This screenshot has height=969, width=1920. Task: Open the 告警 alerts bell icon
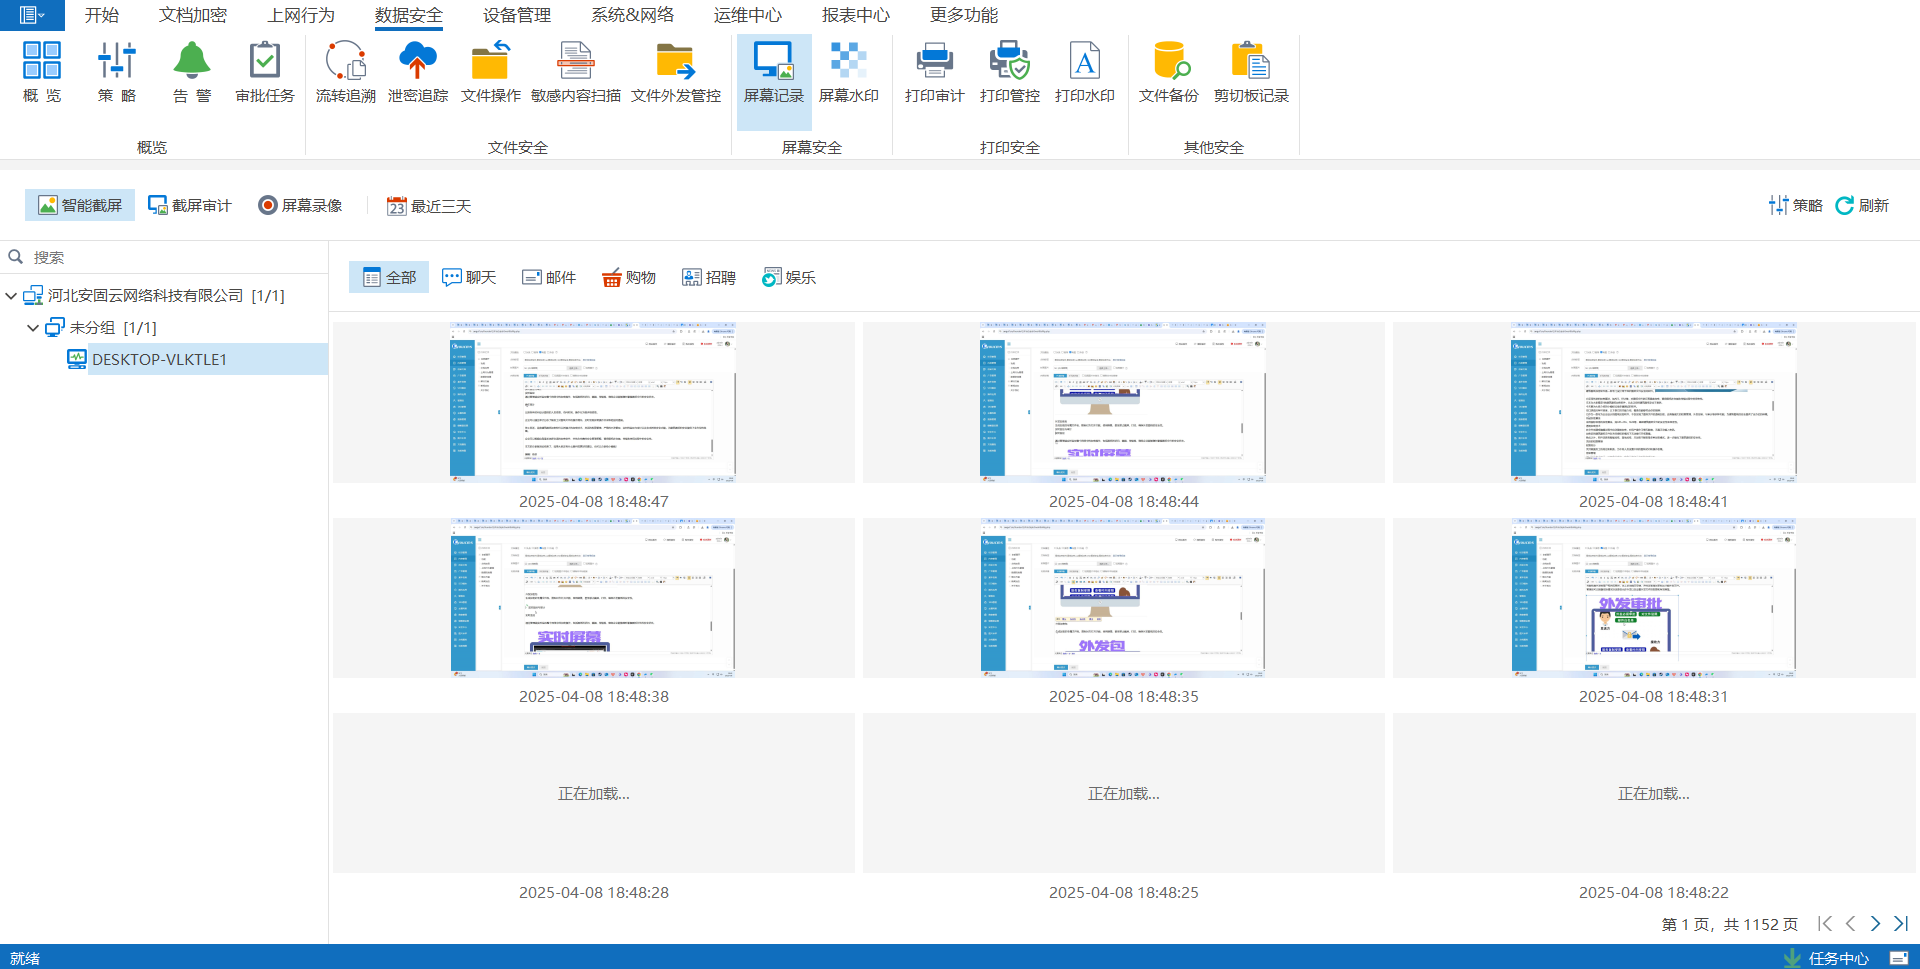pyautogui.click(x=192, y=72)
